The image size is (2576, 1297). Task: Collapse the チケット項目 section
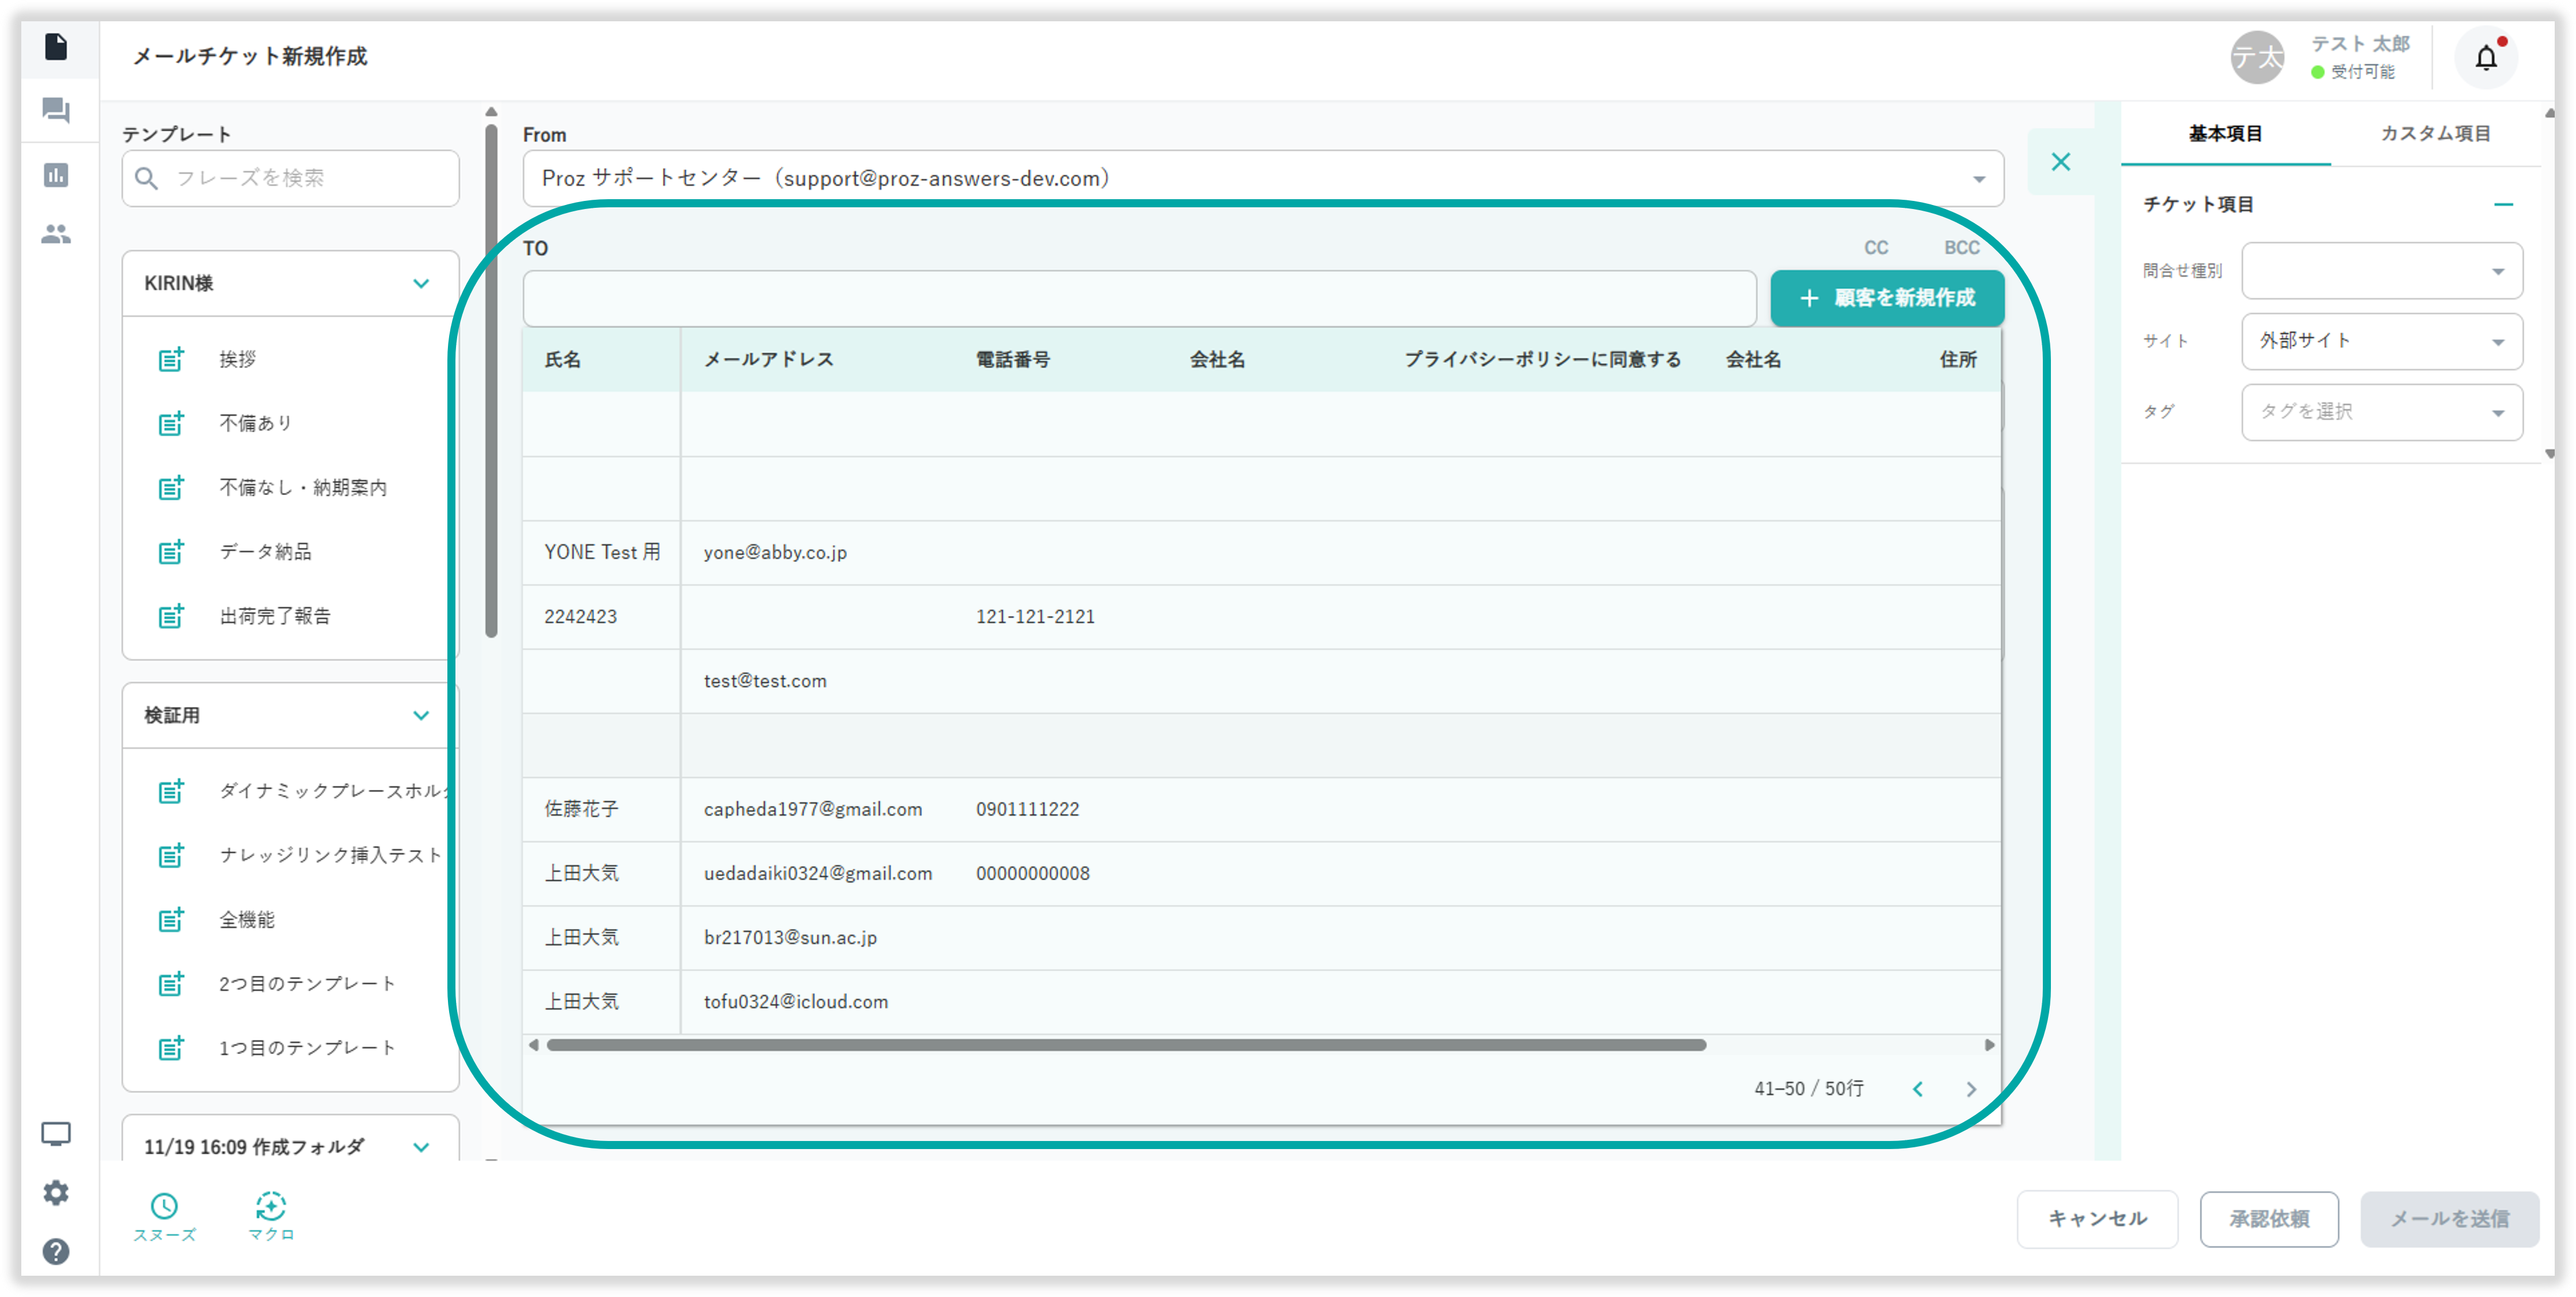pos(2503,204)
